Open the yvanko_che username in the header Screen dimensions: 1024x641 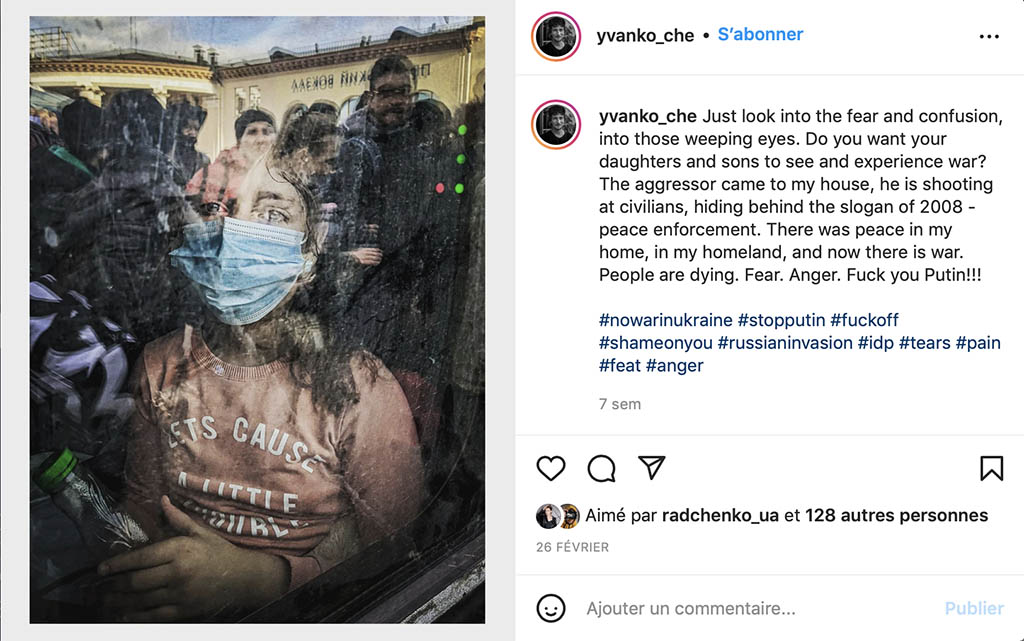click(645, 35)
